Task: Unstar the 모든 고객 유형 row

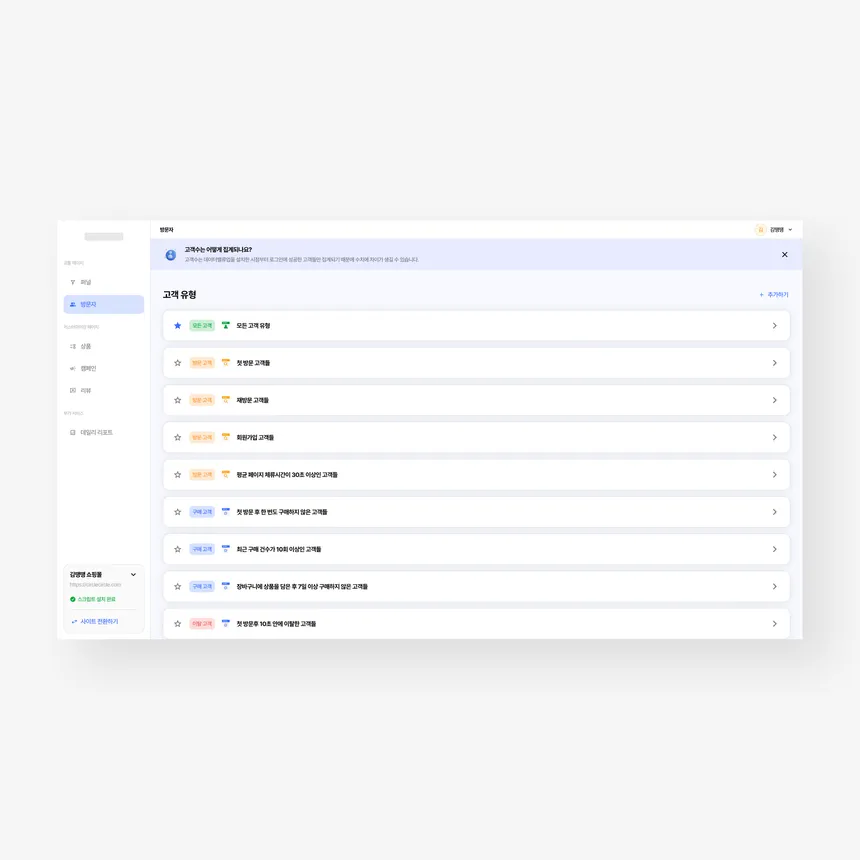Action: pyautogui.click(x=178, y=326)
